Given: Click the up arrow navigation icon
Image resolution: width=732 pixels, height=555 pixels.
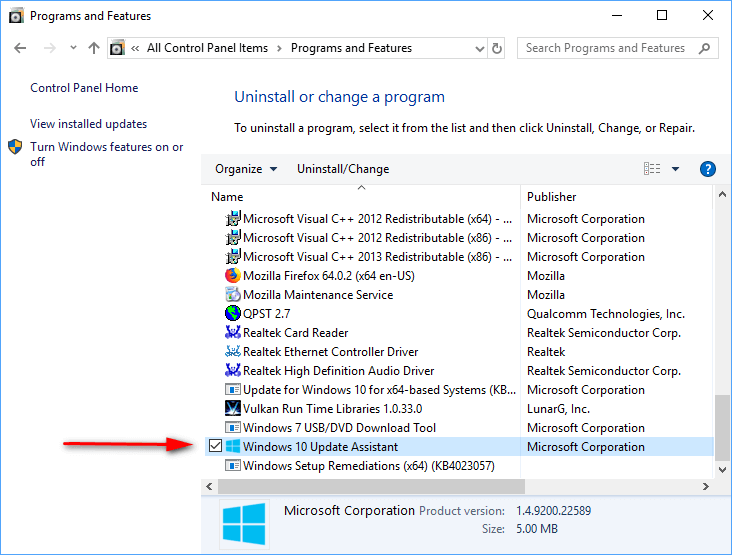Looking at the screenshot, I should coord(94,48).
